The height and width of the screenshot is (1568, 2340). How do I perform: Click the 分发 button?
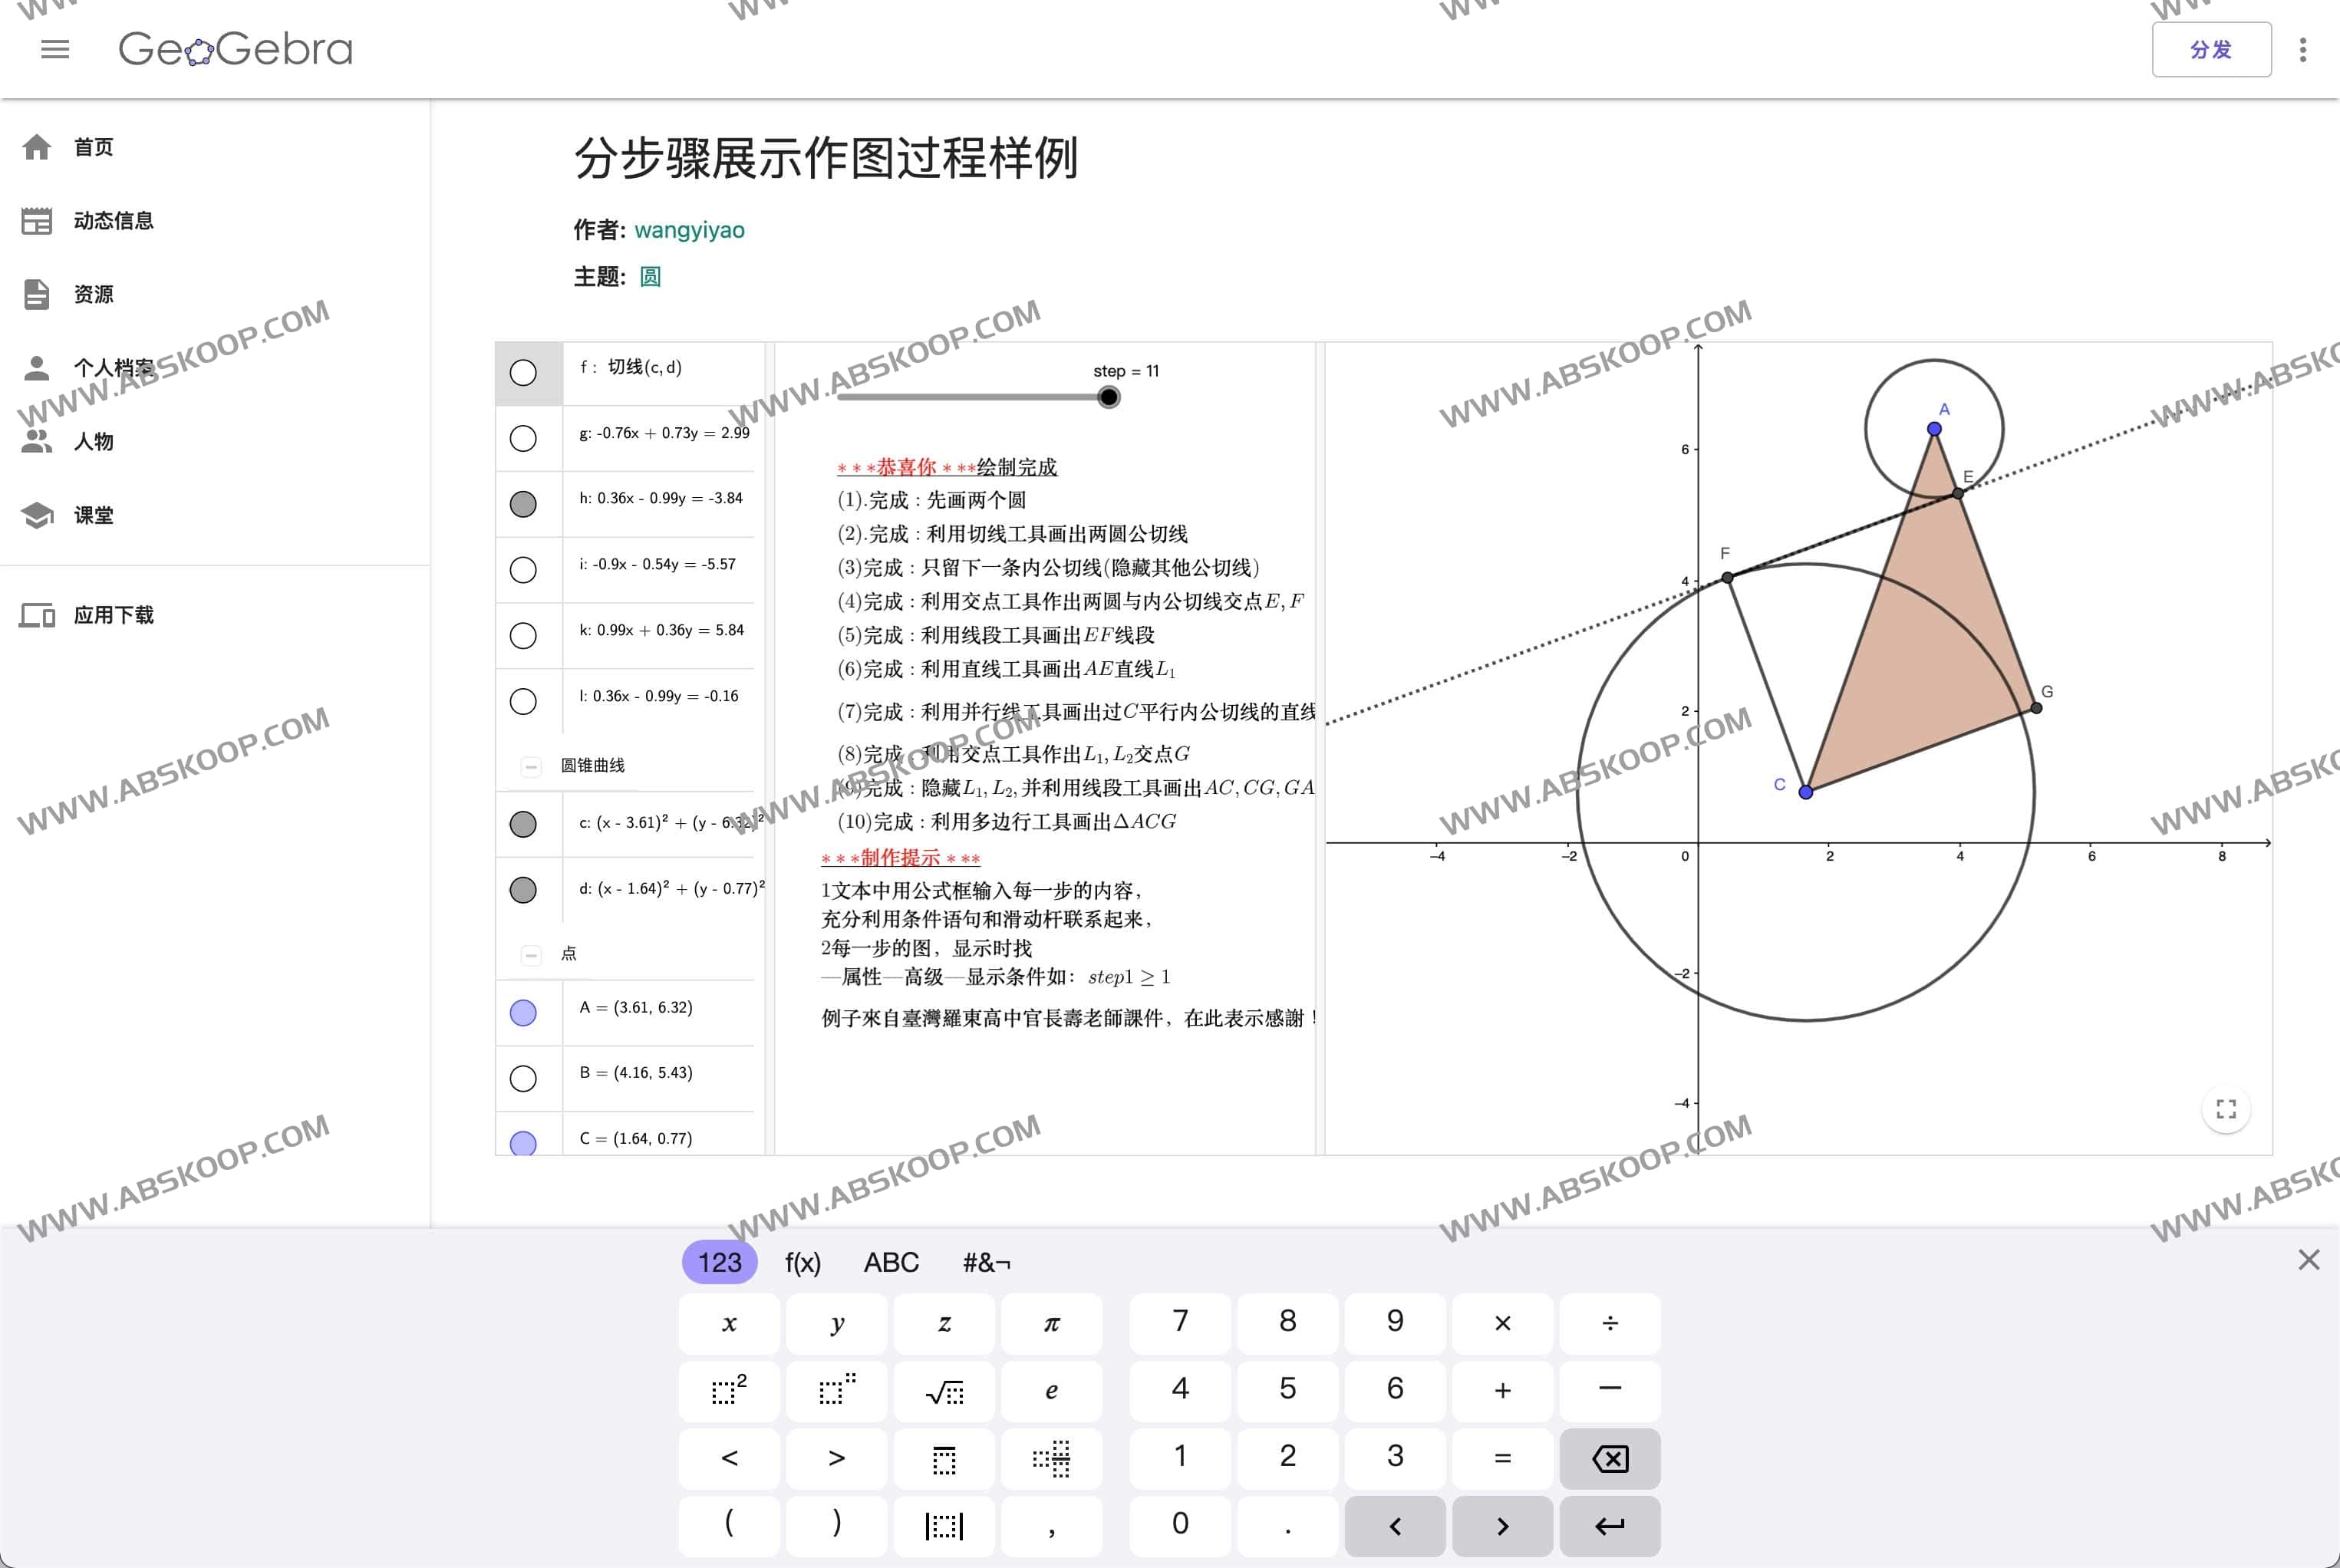click(2210, 50)
